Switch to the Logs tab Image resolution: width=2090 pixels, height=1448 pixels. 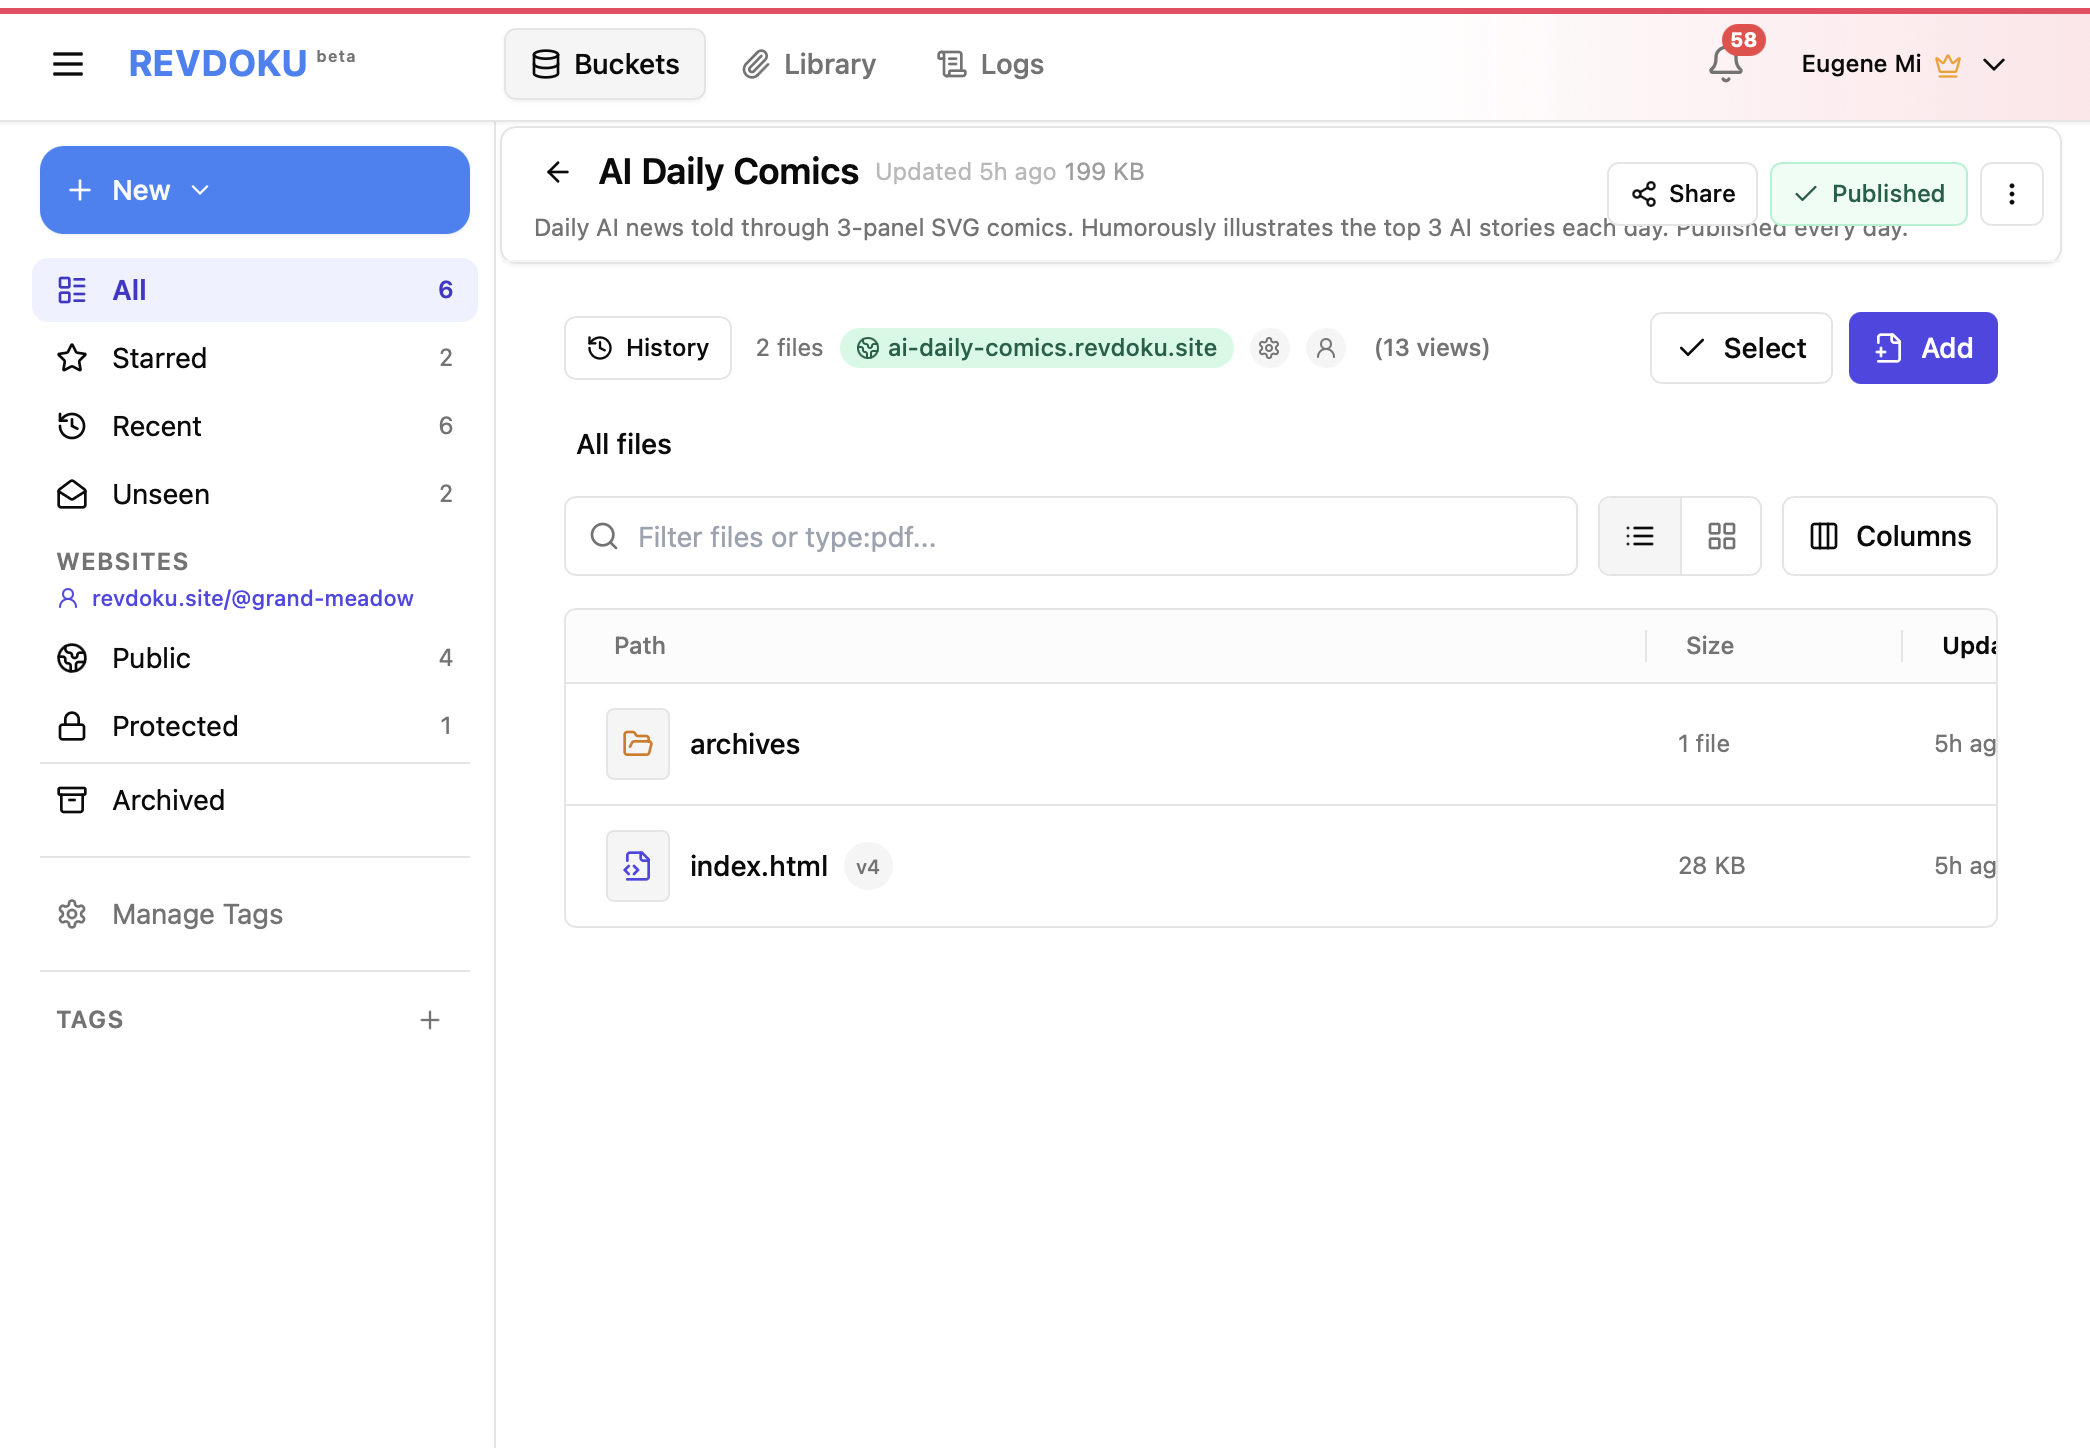[x=990, y=64]
